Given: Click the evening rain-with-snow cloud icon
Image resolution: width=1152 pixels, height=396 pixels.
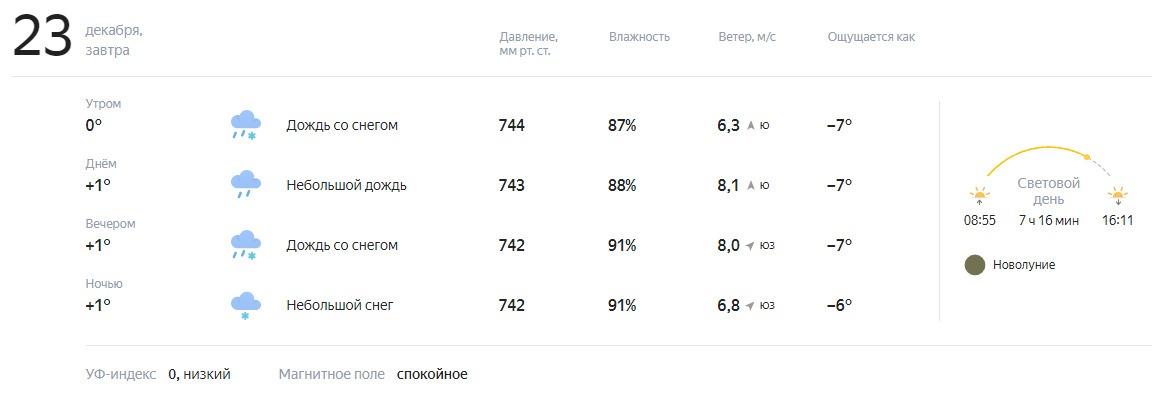Looking at the screenshot, I should click(x=245, y=245).
